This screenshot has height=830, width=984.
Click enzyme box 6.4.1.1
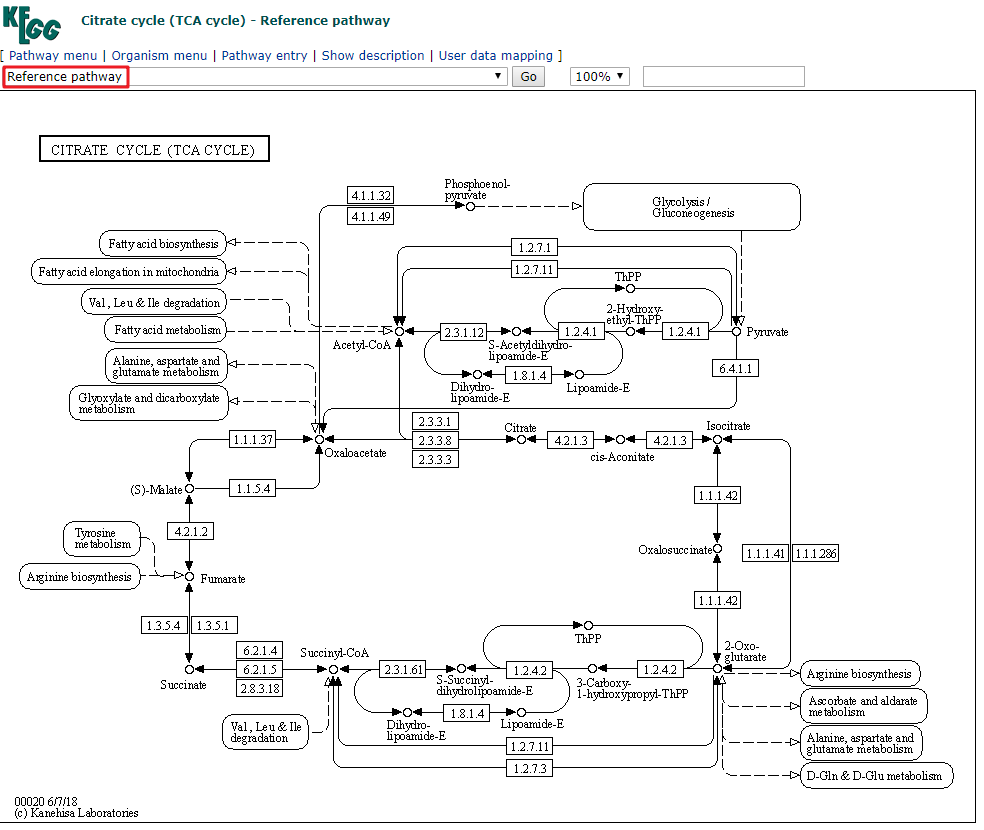(x=735, y=368)
